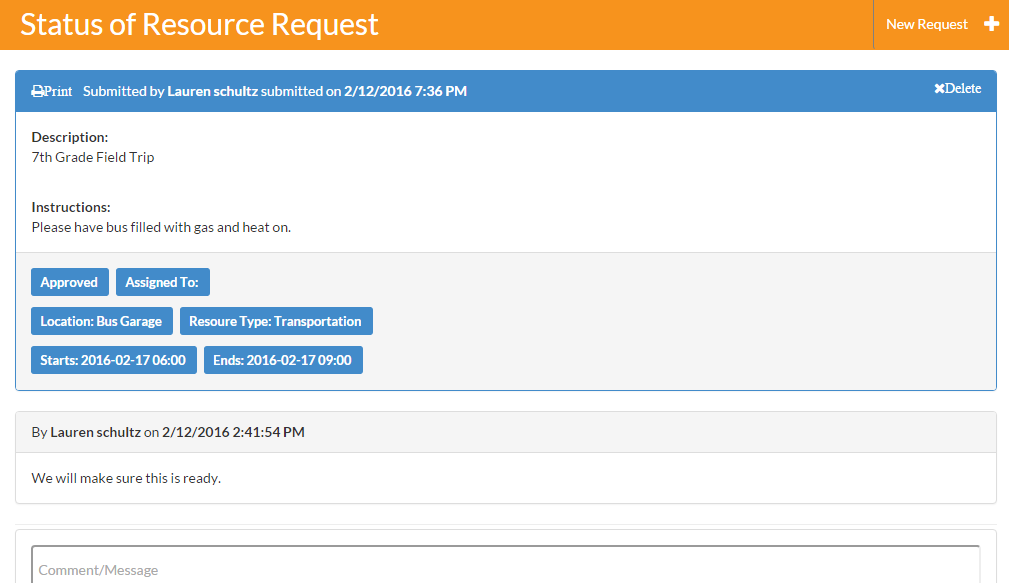Click the 2/12/2016 7:36 PM submission date
Image resolution: width=1009 pixels, height=583 pixels.
[x=405, y=91]
